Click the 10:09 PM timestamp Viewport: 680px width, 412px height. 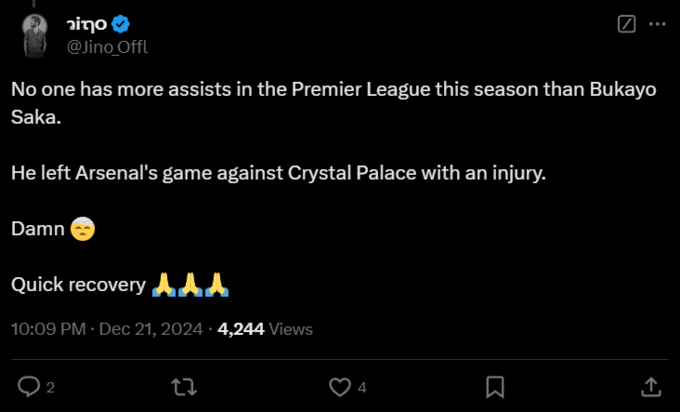(49, 329)
